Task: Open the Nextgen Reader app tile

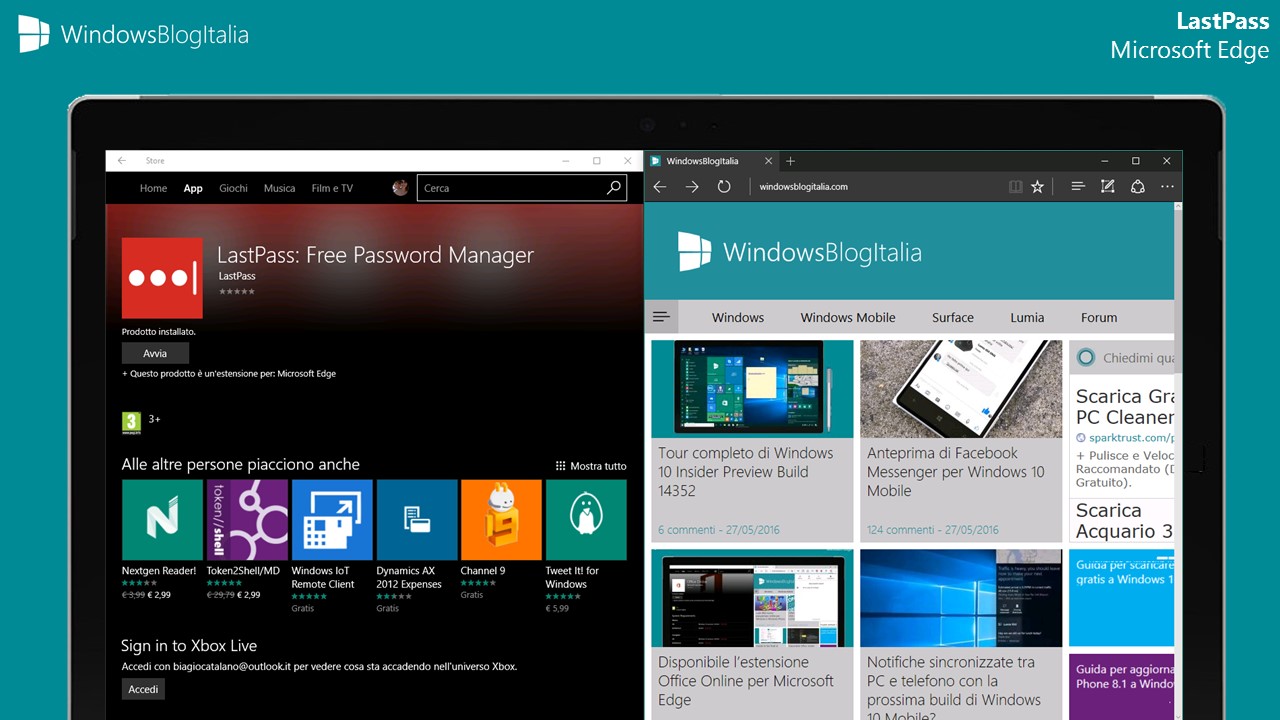Action: click(x=162, y=520)
